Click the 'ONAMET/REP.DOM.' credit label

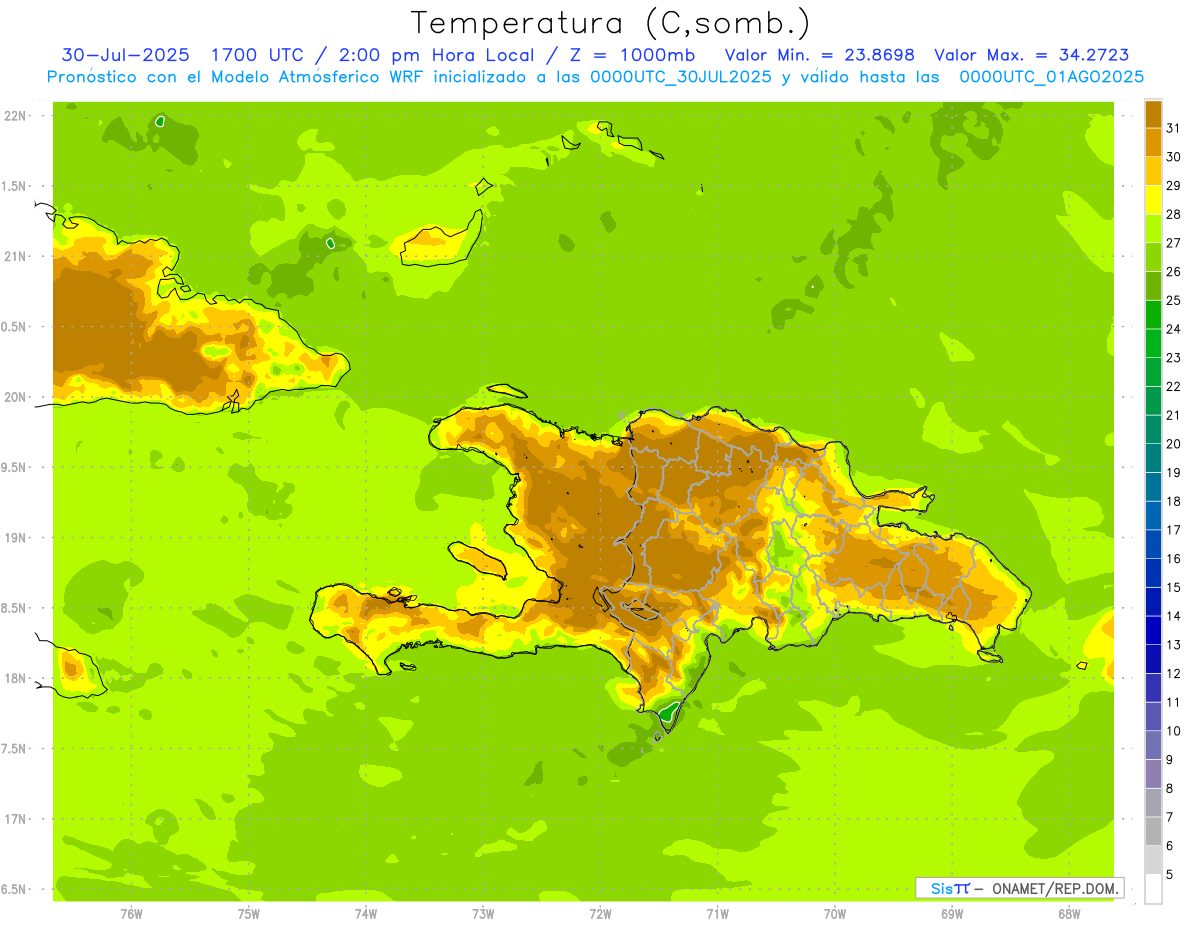click(1054, 888)
